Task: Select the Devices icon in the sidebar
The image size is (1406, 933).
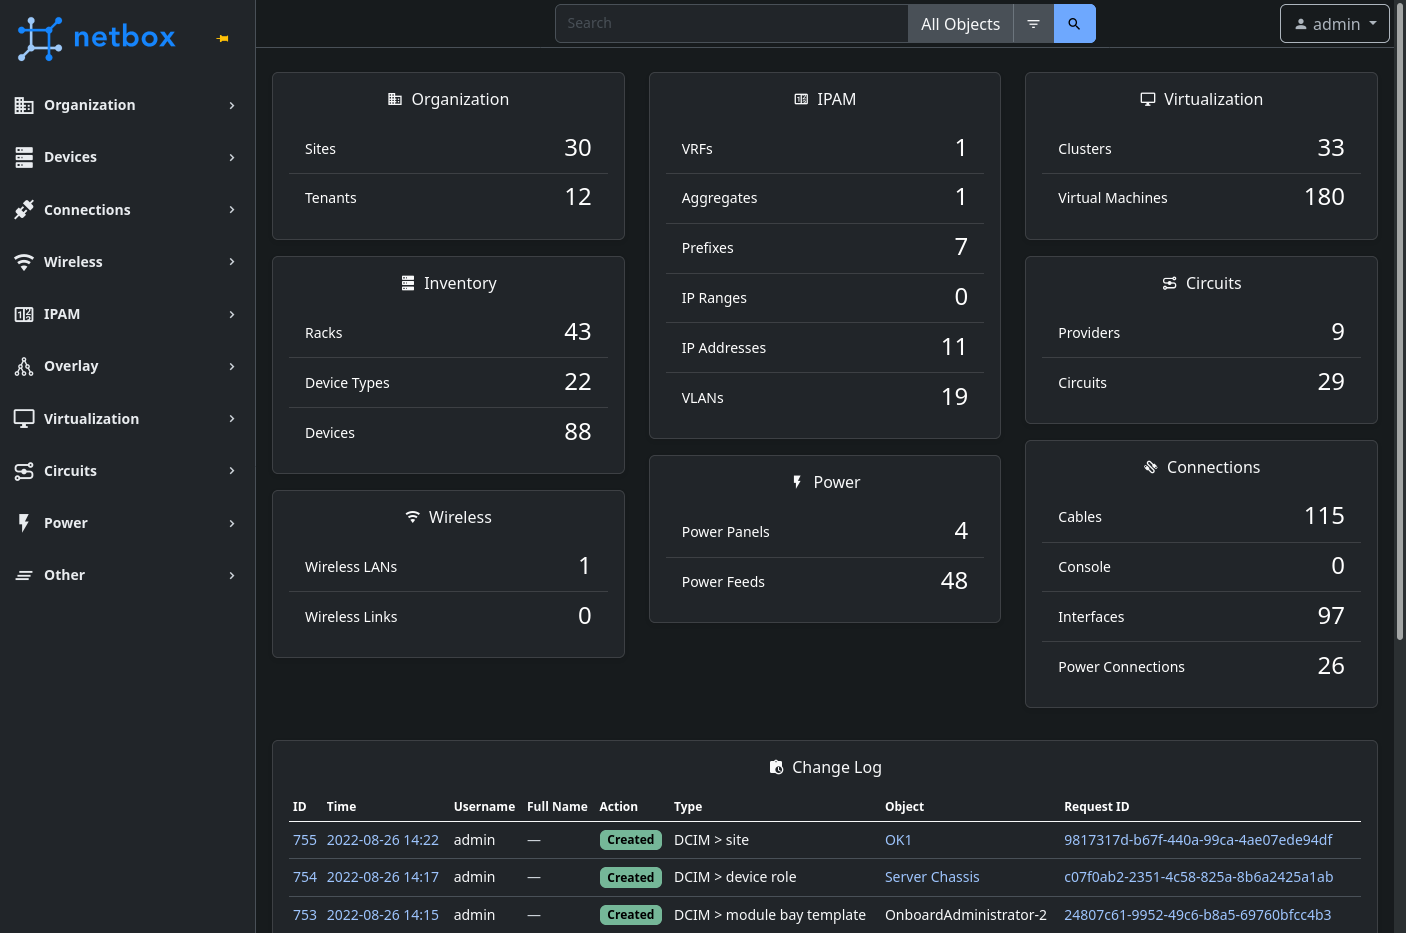Action: [x=24, y=157]
